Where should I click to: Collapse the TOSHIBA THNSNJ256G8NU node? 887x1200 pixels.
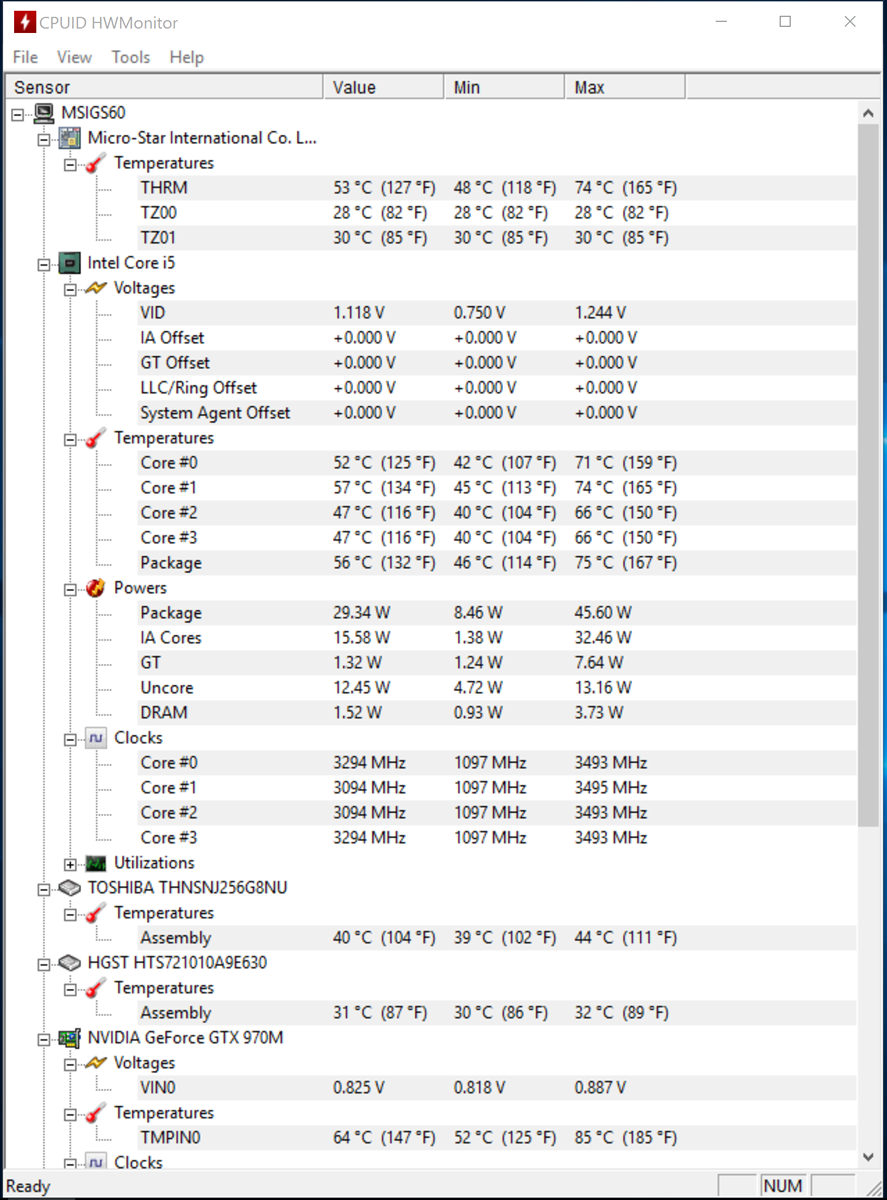[x=44, y=889]
